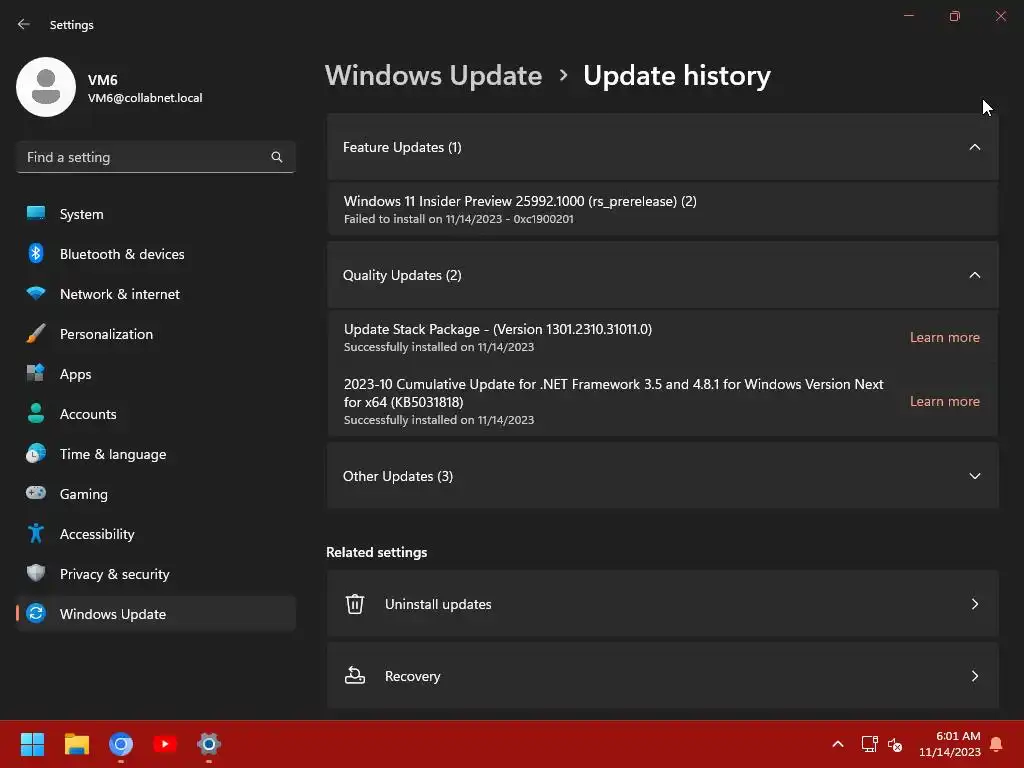The width and height of the screenshot is (1024, 768).
Task: Open the Windows Start menu
Action: [x=32, y=744]
